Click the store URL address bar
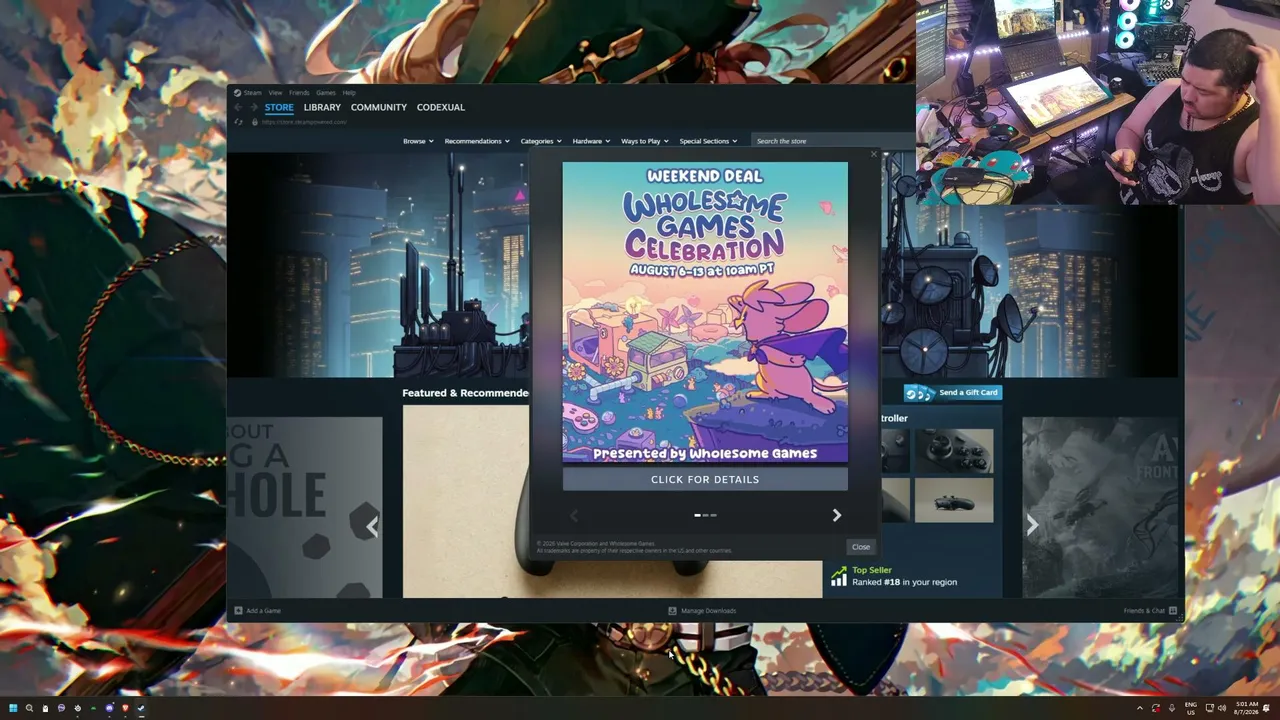 (304, 122)
